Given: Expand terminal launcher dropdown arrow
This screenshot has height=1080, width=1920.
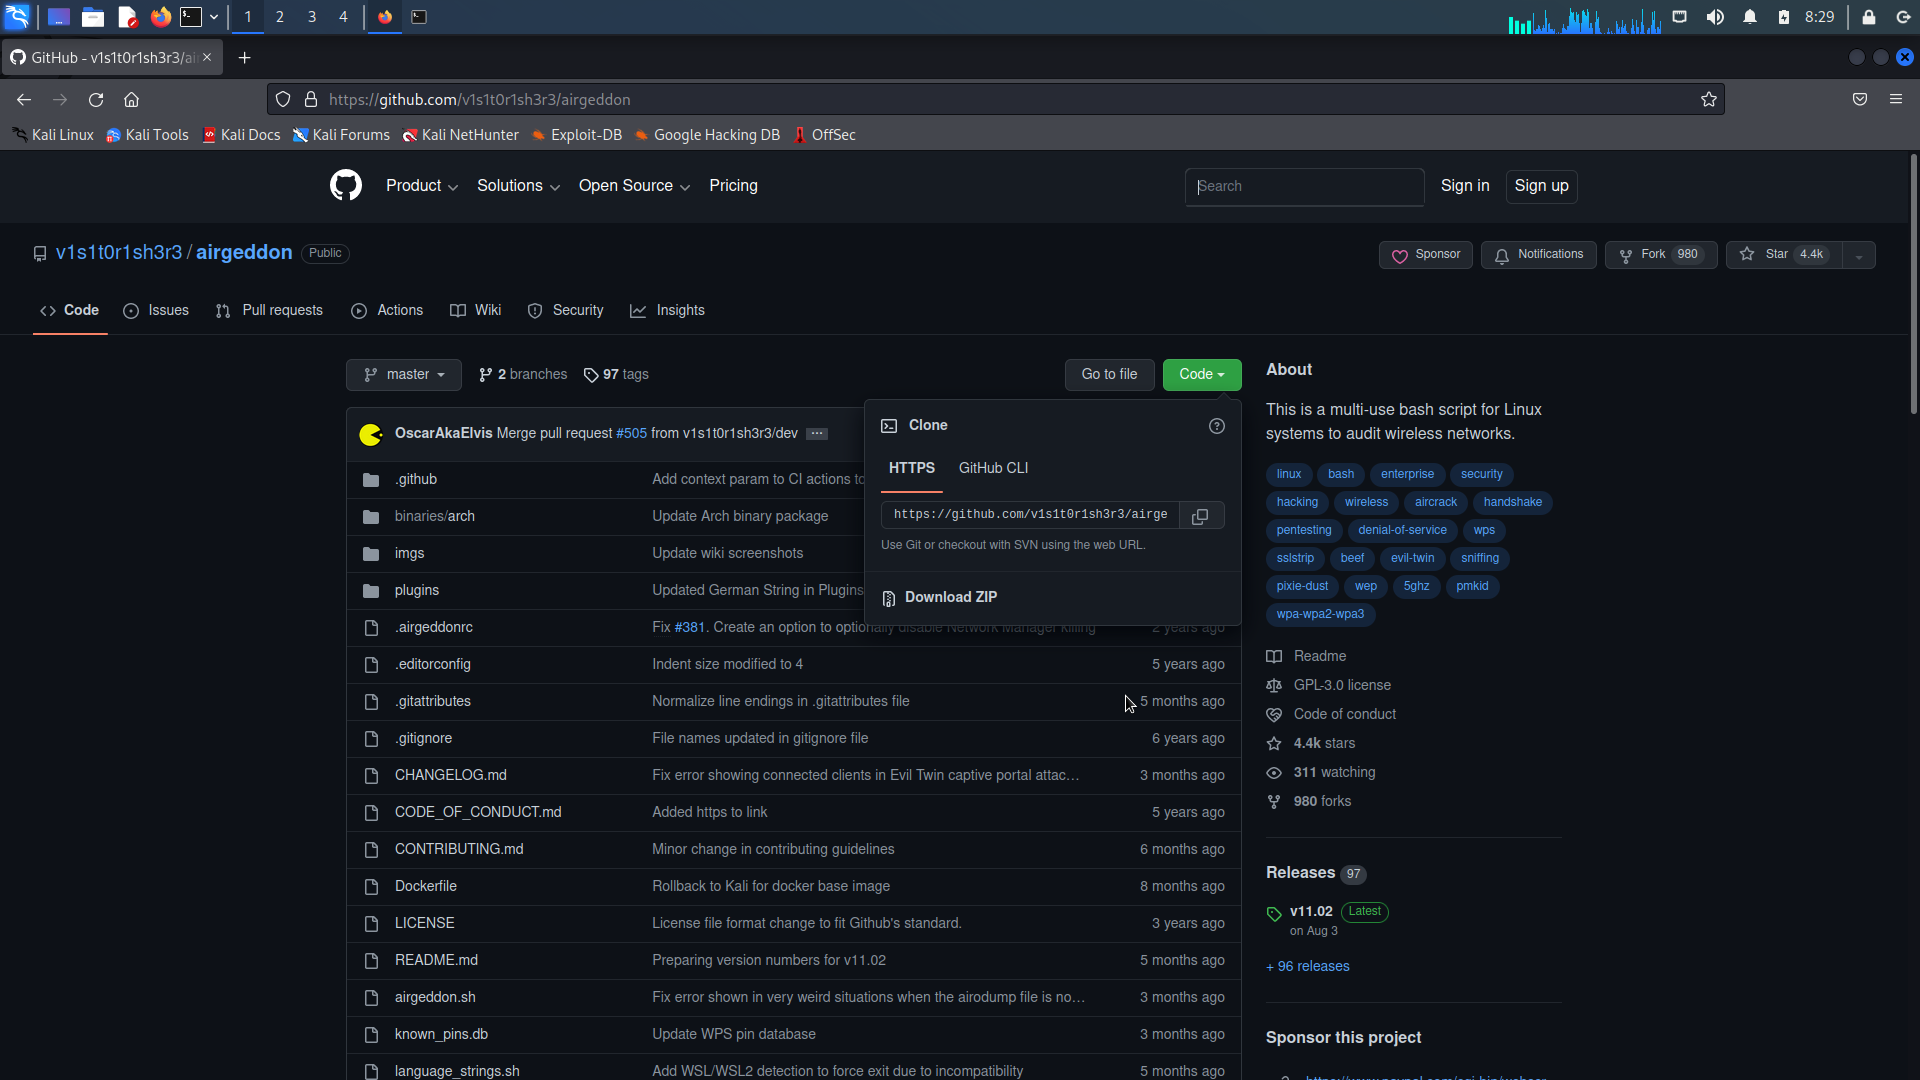Looking at the screenshot, I should [x=213, y=16].
